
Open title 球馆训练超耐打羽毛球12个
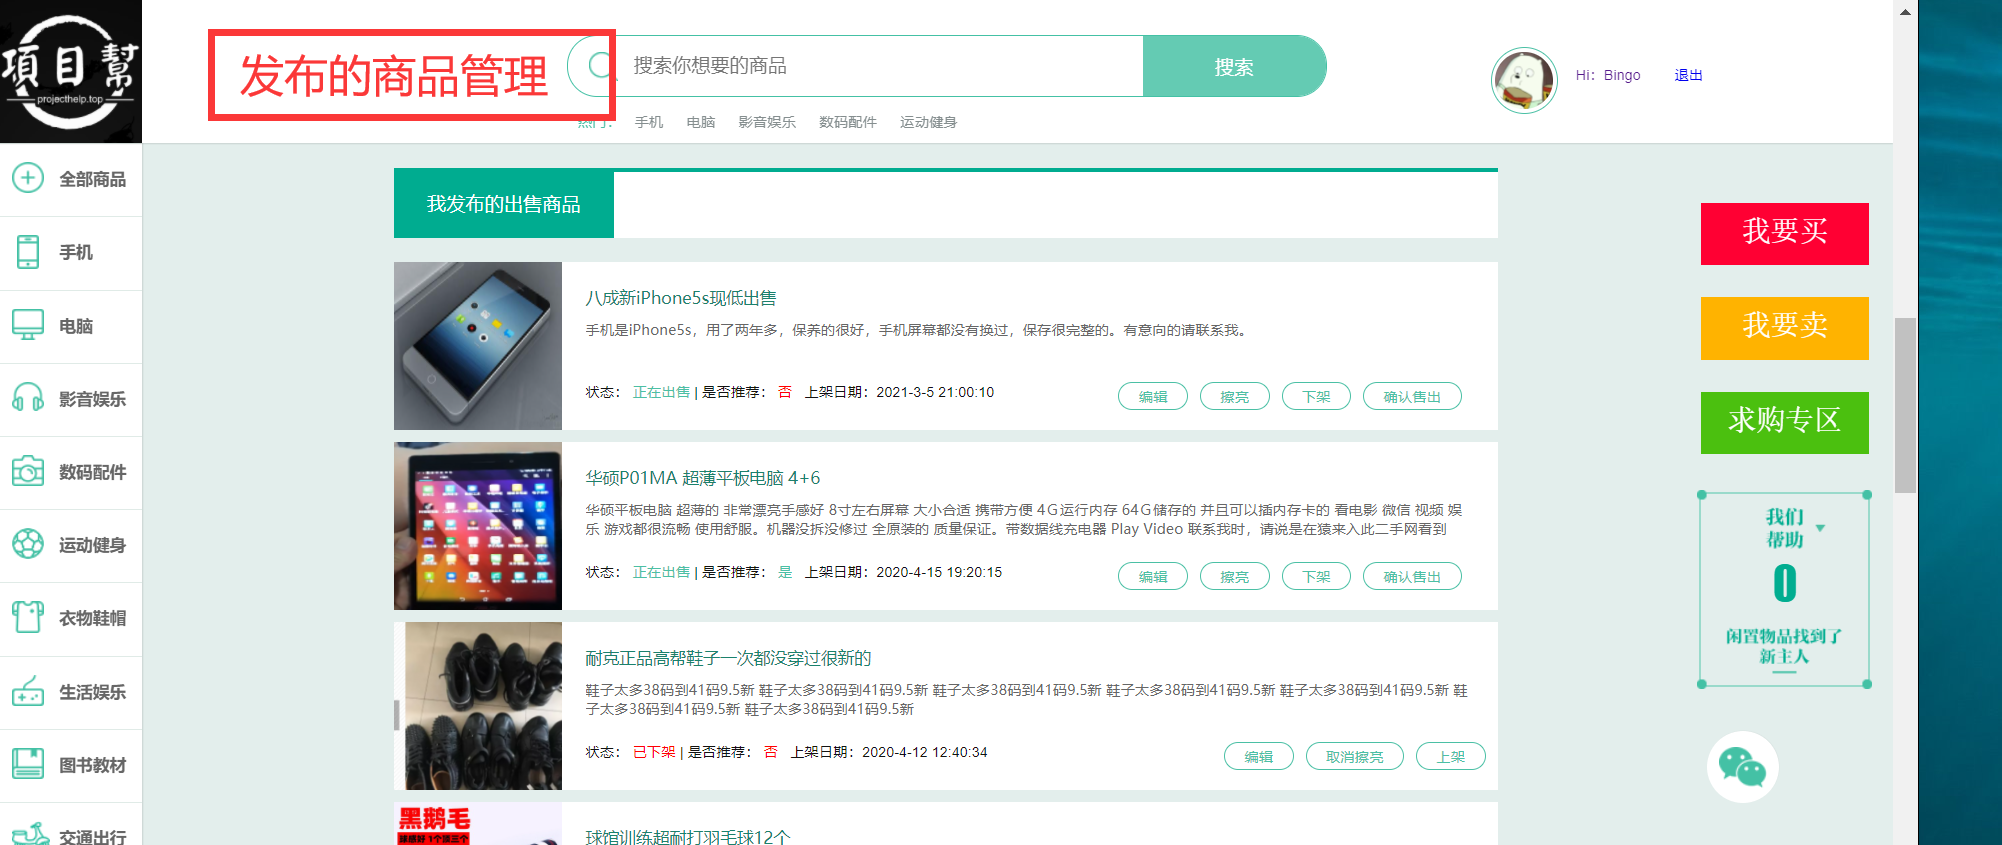[x=688, y=837]
